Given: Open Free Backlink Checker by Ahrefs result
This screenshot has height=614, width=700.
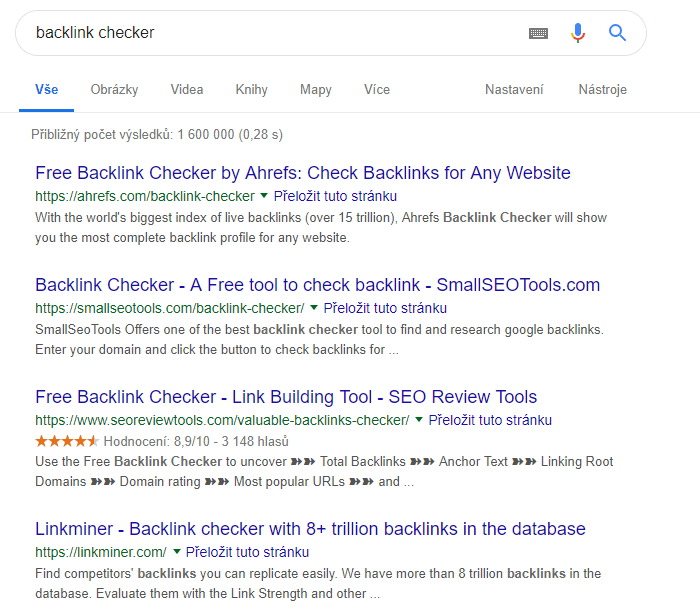Looking at the screenshot, I should point(303,173).
